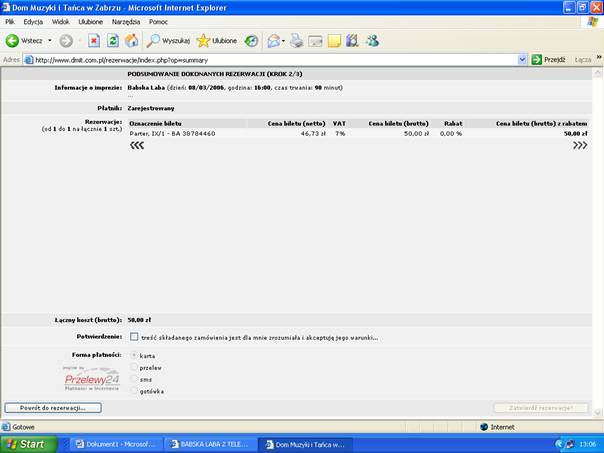Expand next reservations with right chevrons

[579, 145]
